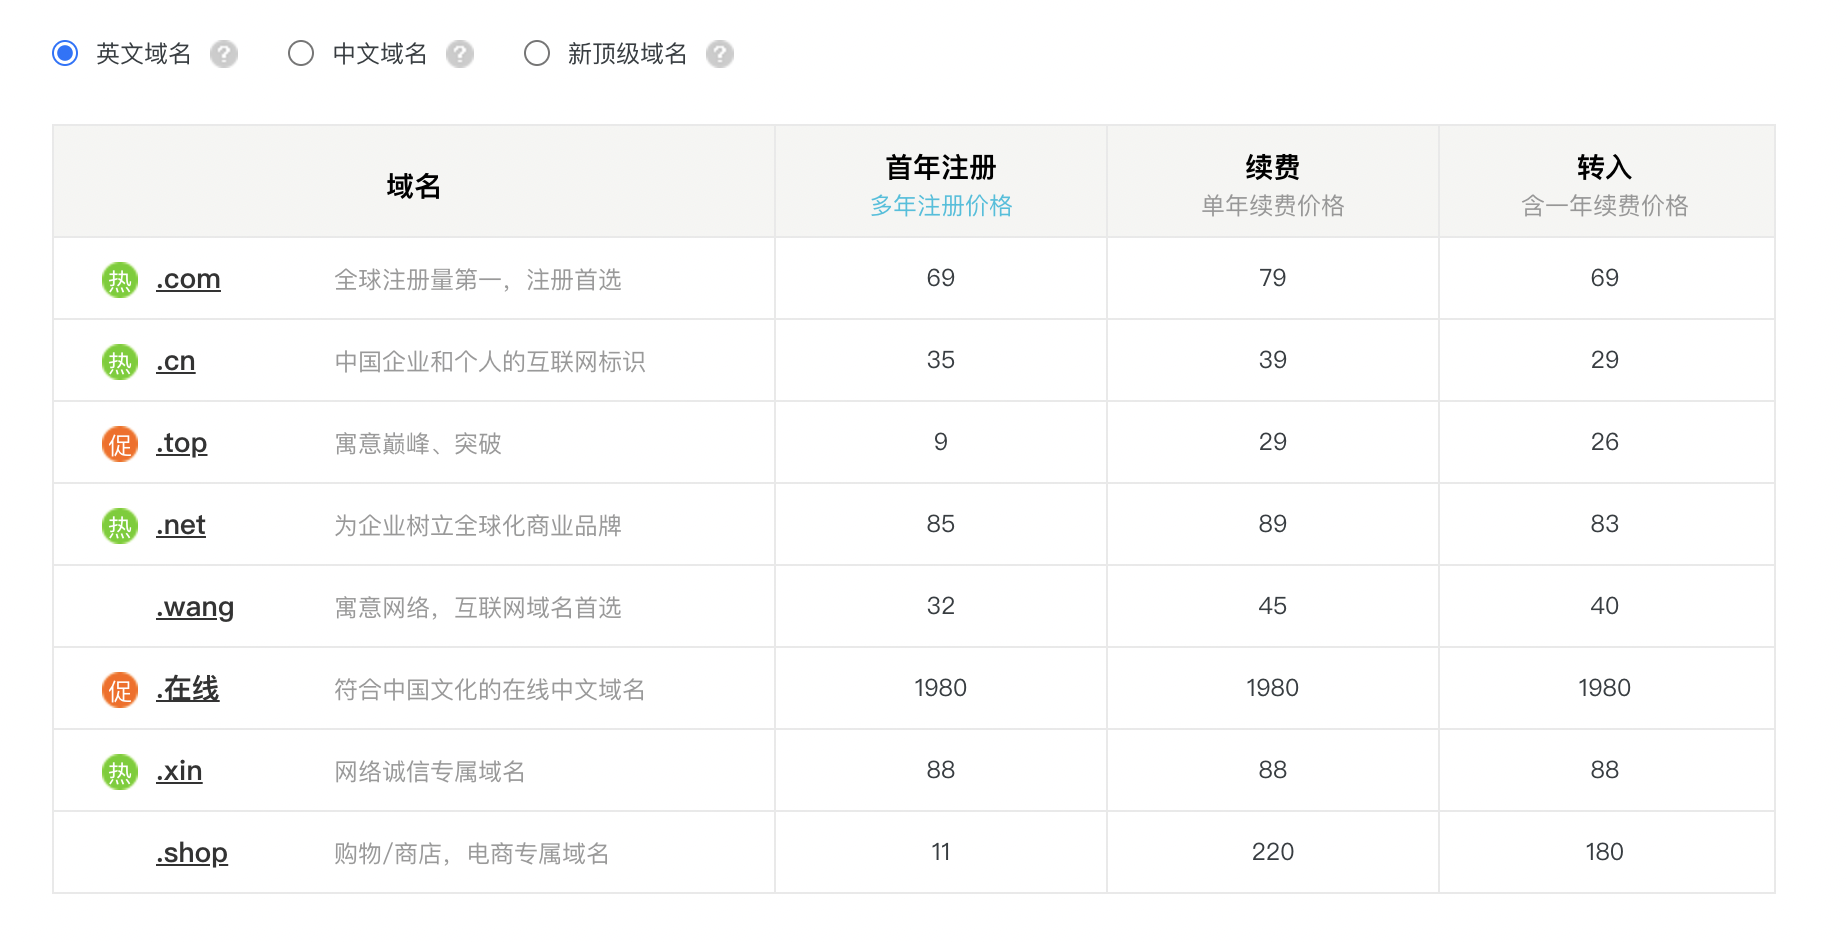Screen dimensions: 1846x942
Task: Click description 符合中国文化的在线中文域名
Action: [x=490, y=690]
